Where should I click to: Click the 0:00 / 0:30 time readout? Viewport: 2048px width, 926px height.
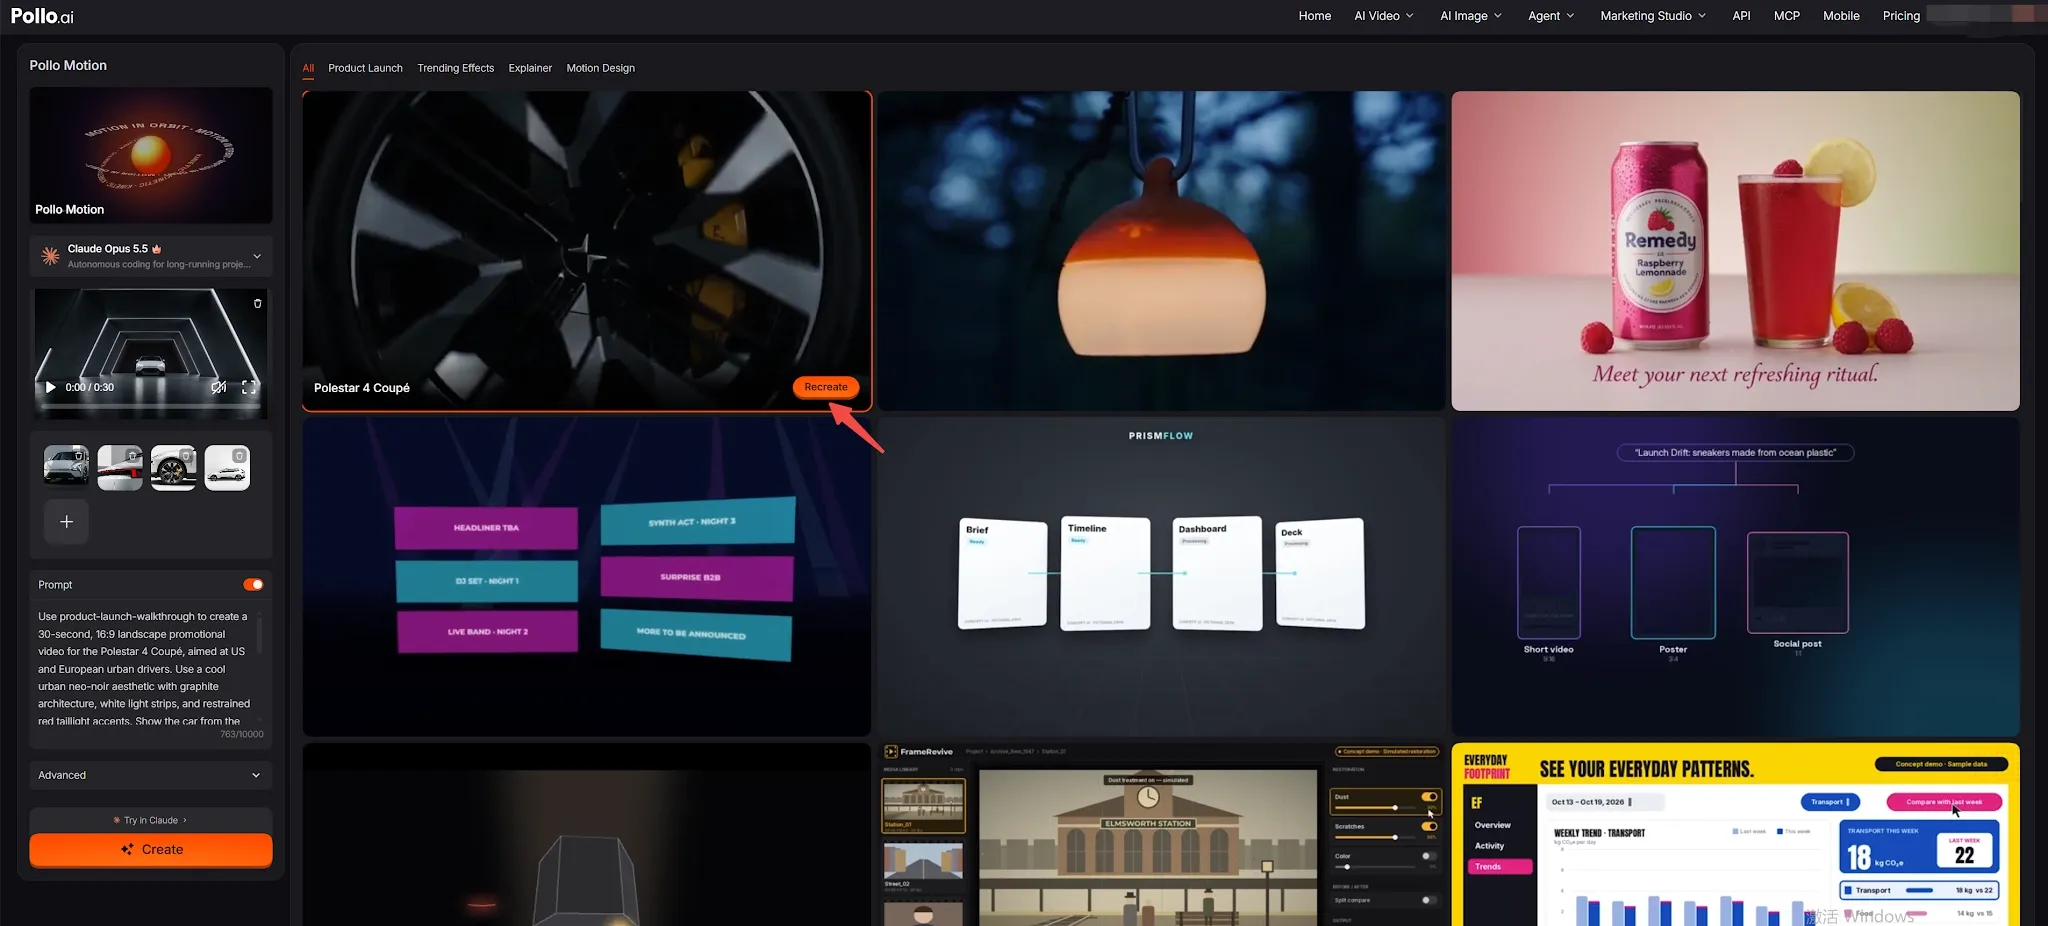click(x=90, y=387)
